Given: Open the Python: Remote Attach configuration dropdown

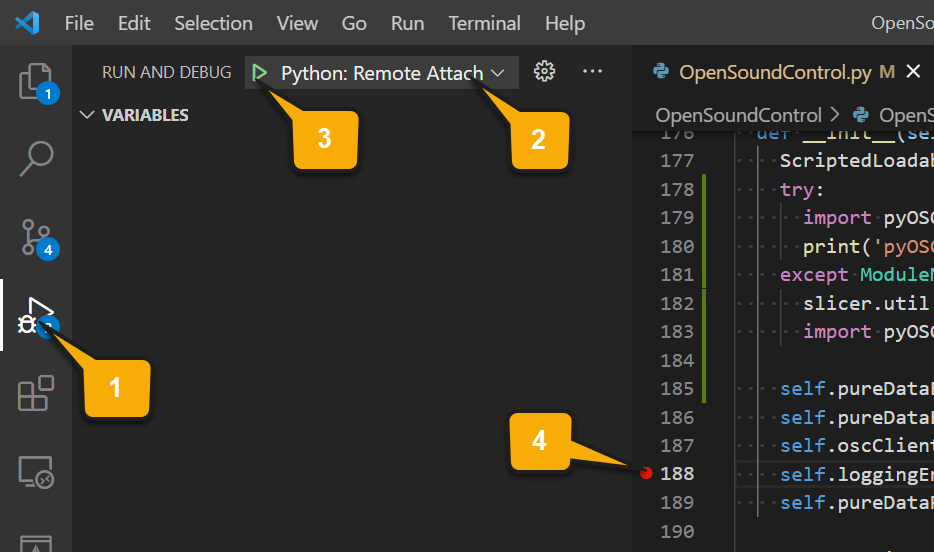Looking at the screenshot, I should pos(393,73).
